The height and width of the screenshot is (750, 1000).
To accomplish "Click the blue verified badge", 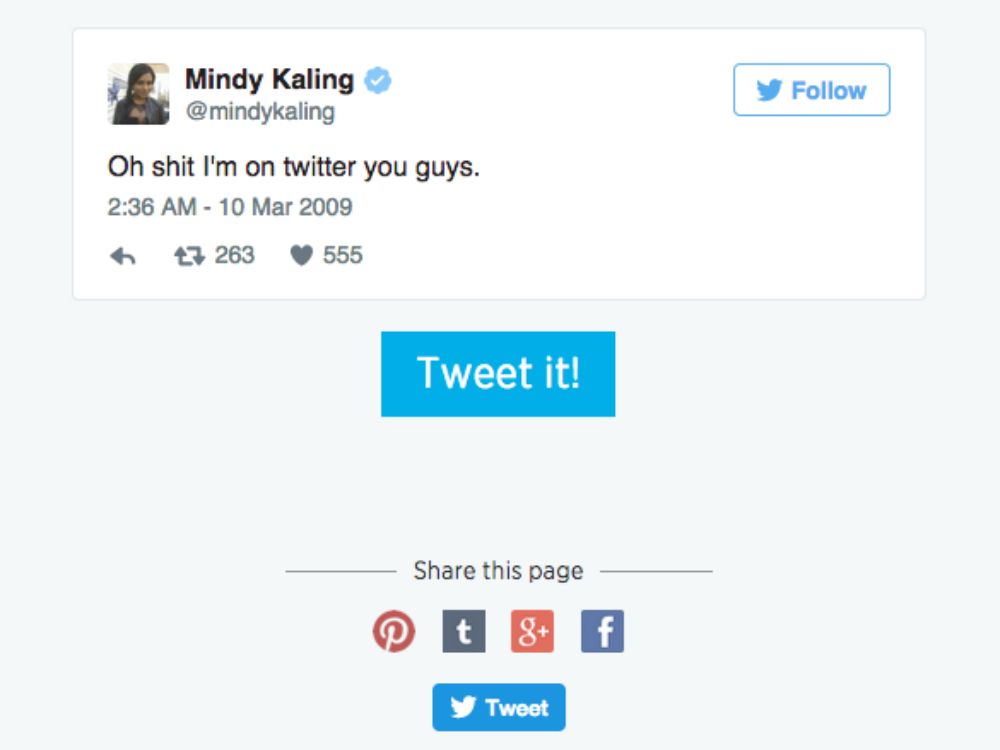I will point(377,80).
